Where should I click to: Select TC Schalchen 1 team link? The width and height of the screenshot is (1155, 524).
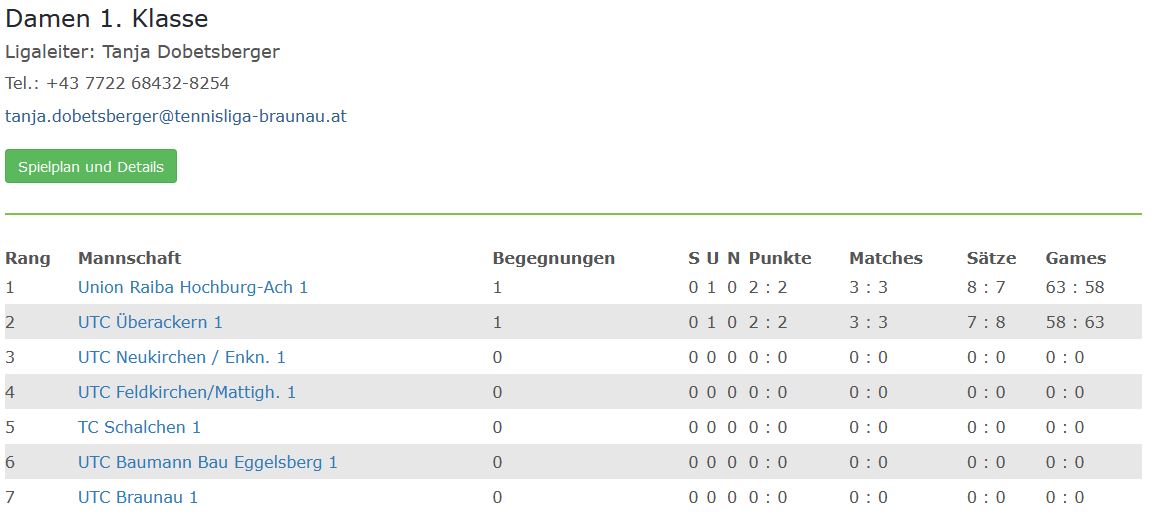[139, 427]
